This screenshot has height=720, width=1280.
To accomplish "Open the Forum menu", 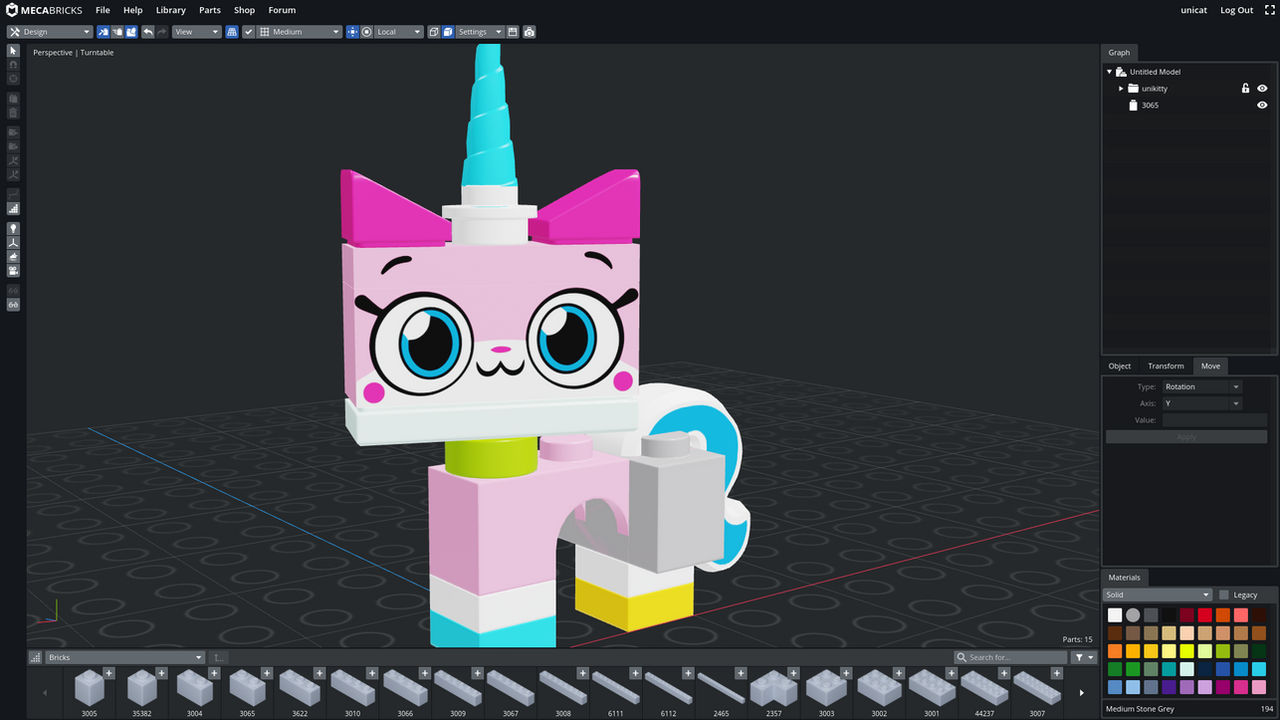I will [282, 10].
